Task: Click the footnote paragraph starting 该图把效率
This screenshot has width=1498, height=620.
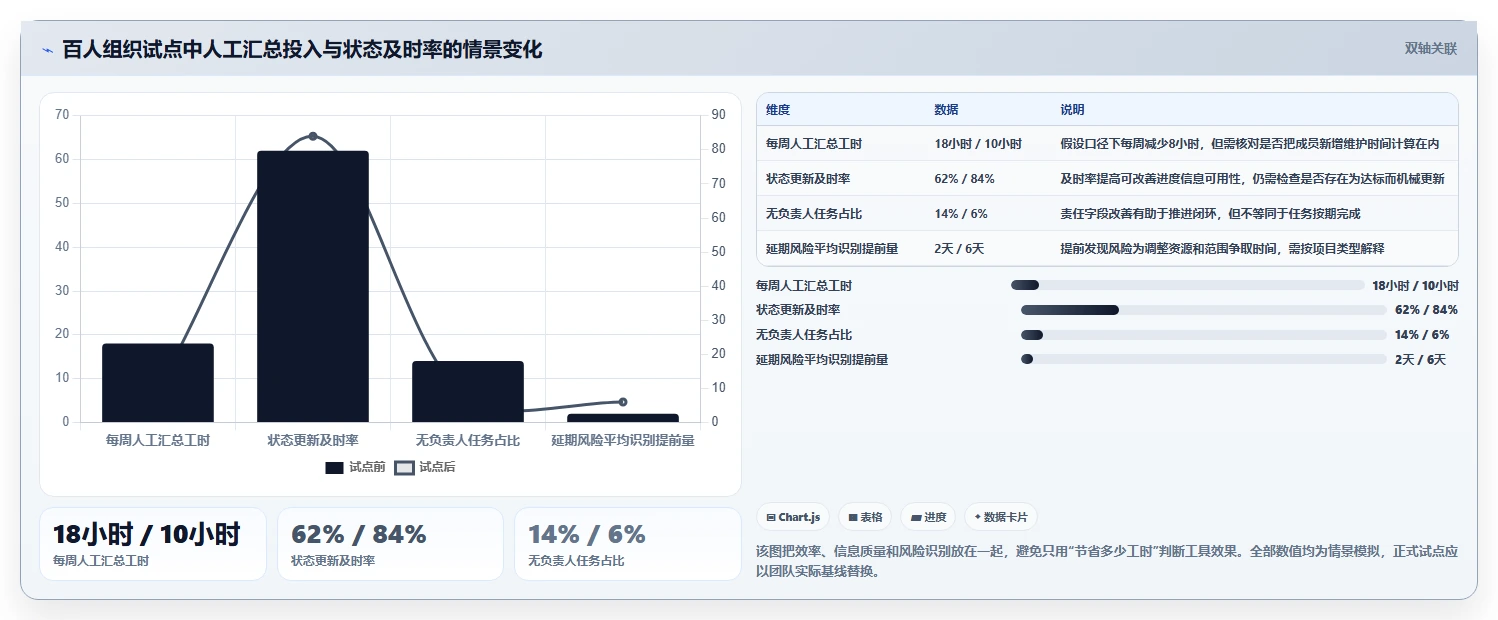Action: click(1107, 562)
